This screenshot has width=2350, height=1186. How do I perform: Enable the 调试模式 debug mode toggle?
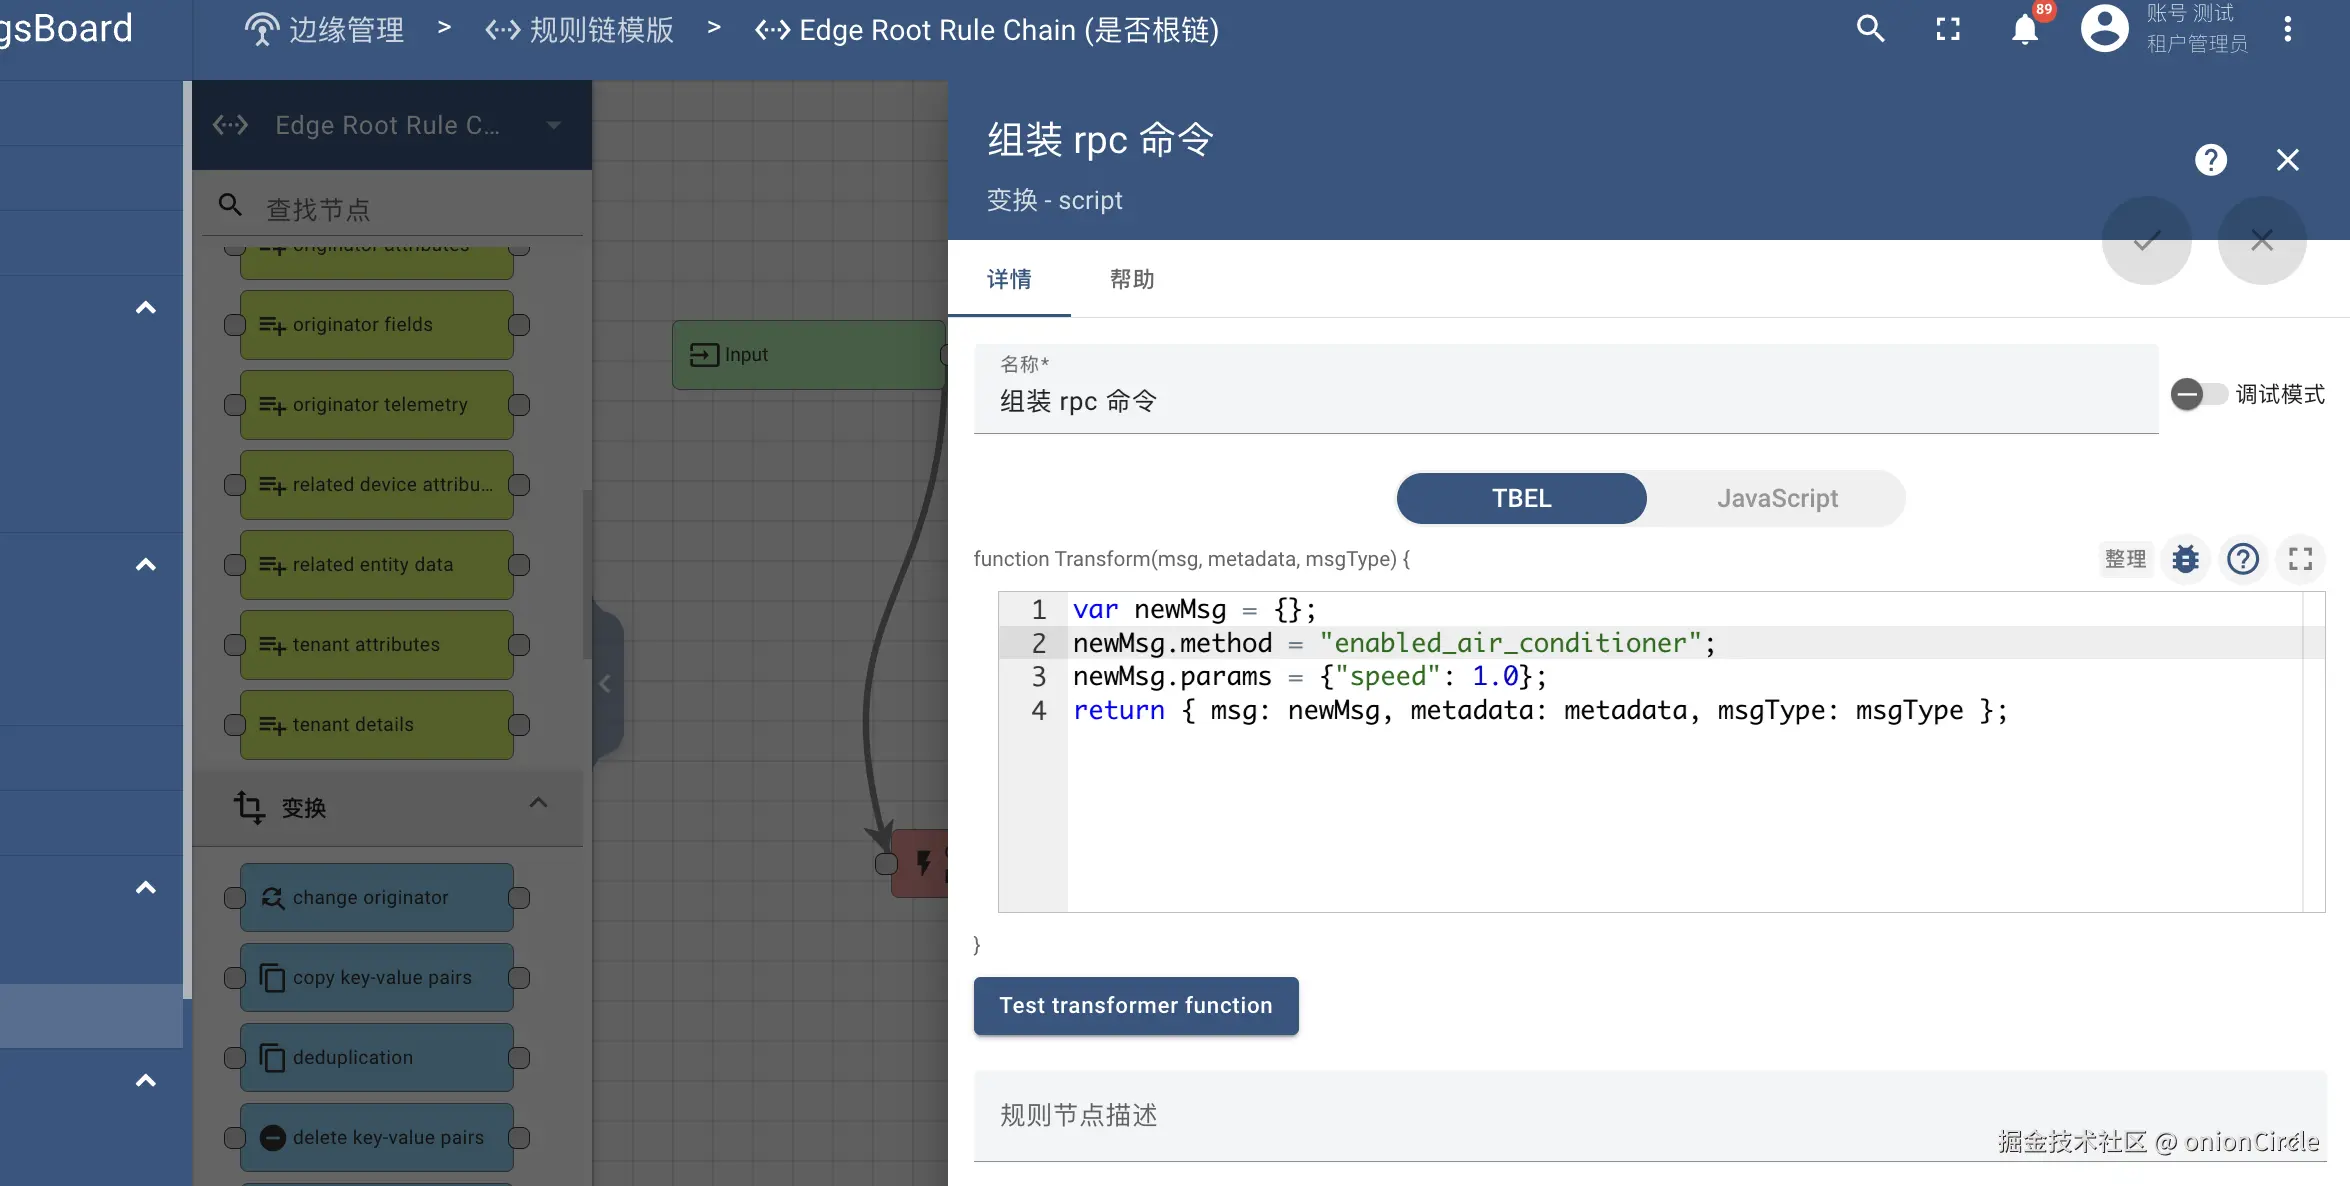point(2197,394)
